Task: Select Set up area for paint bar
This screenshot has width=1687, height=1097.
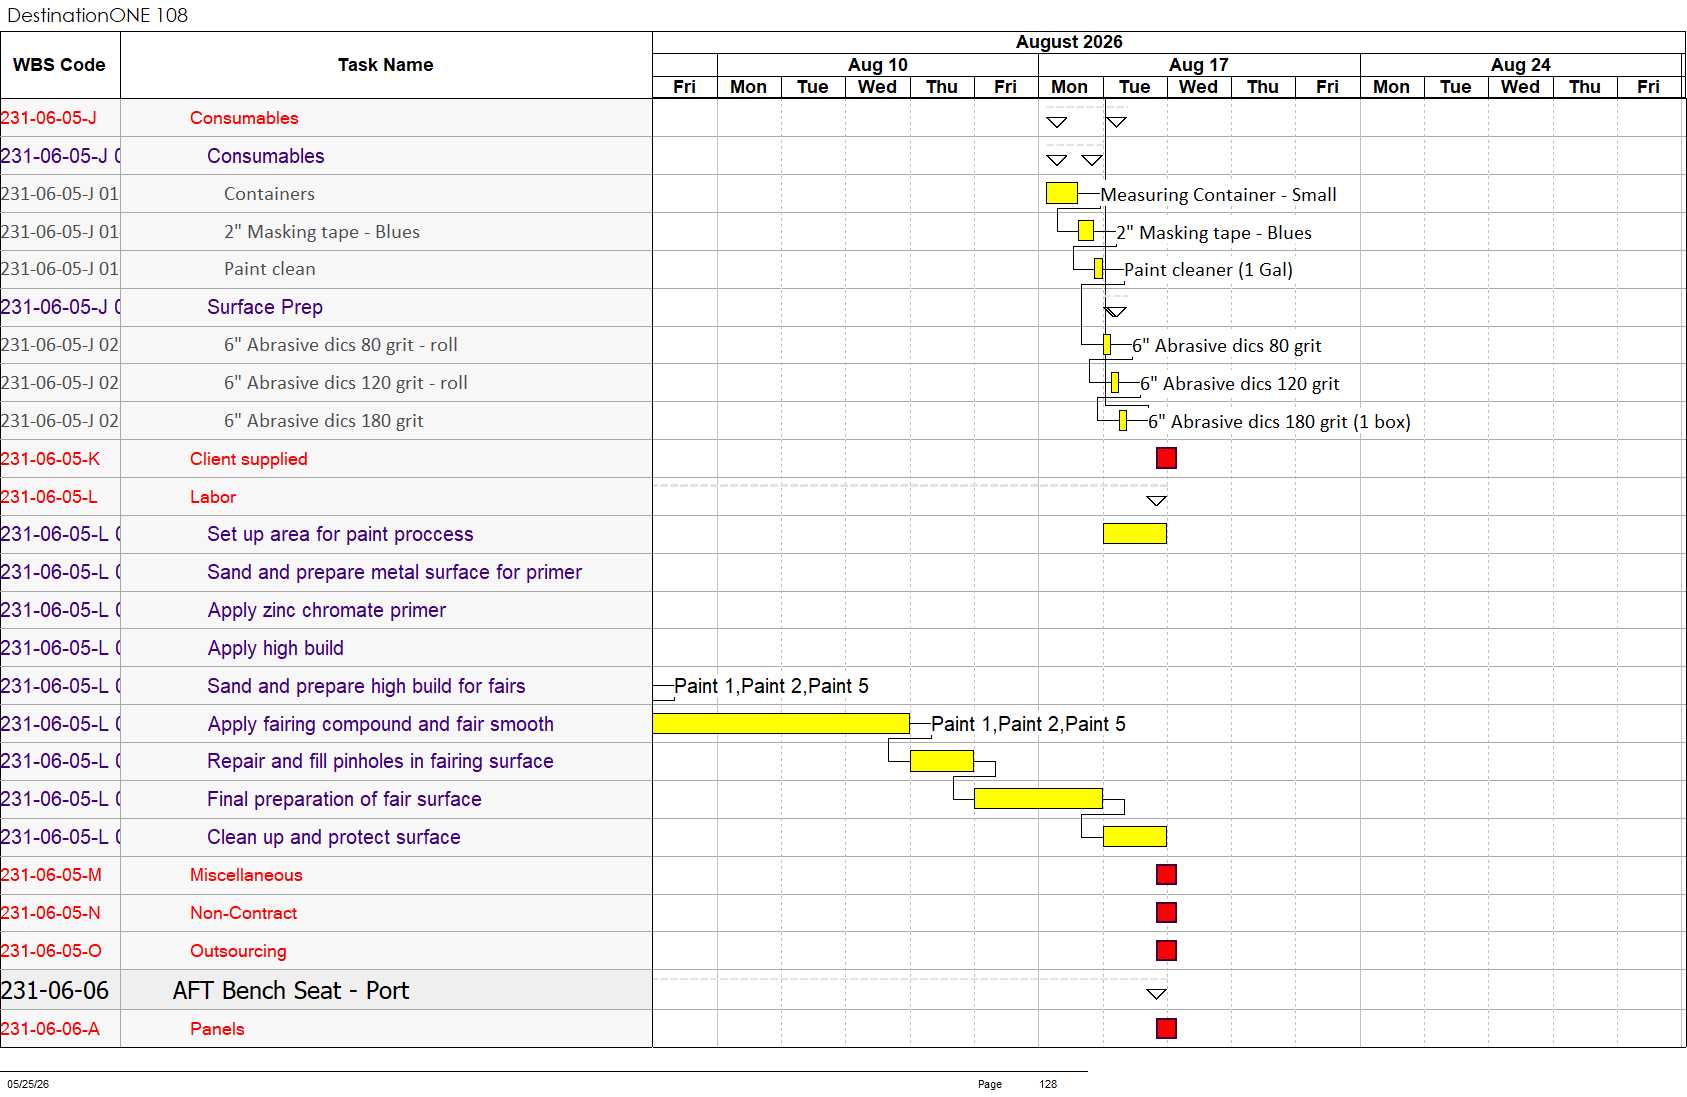Action: click(1135, 534)
